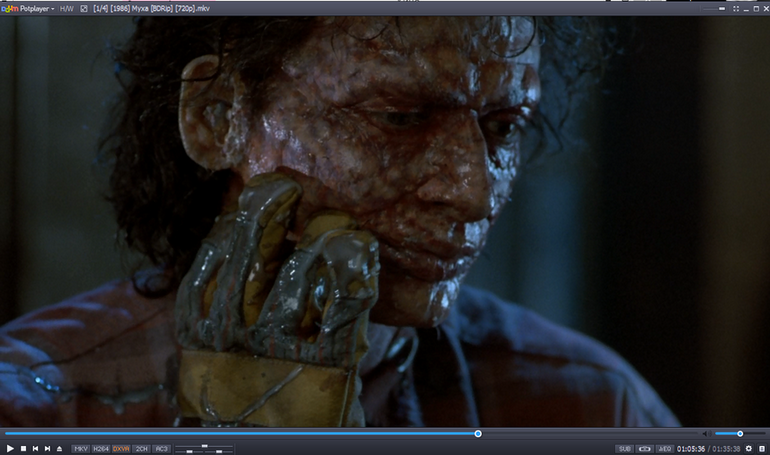Click the eject/open file icon

click(59, 449)
